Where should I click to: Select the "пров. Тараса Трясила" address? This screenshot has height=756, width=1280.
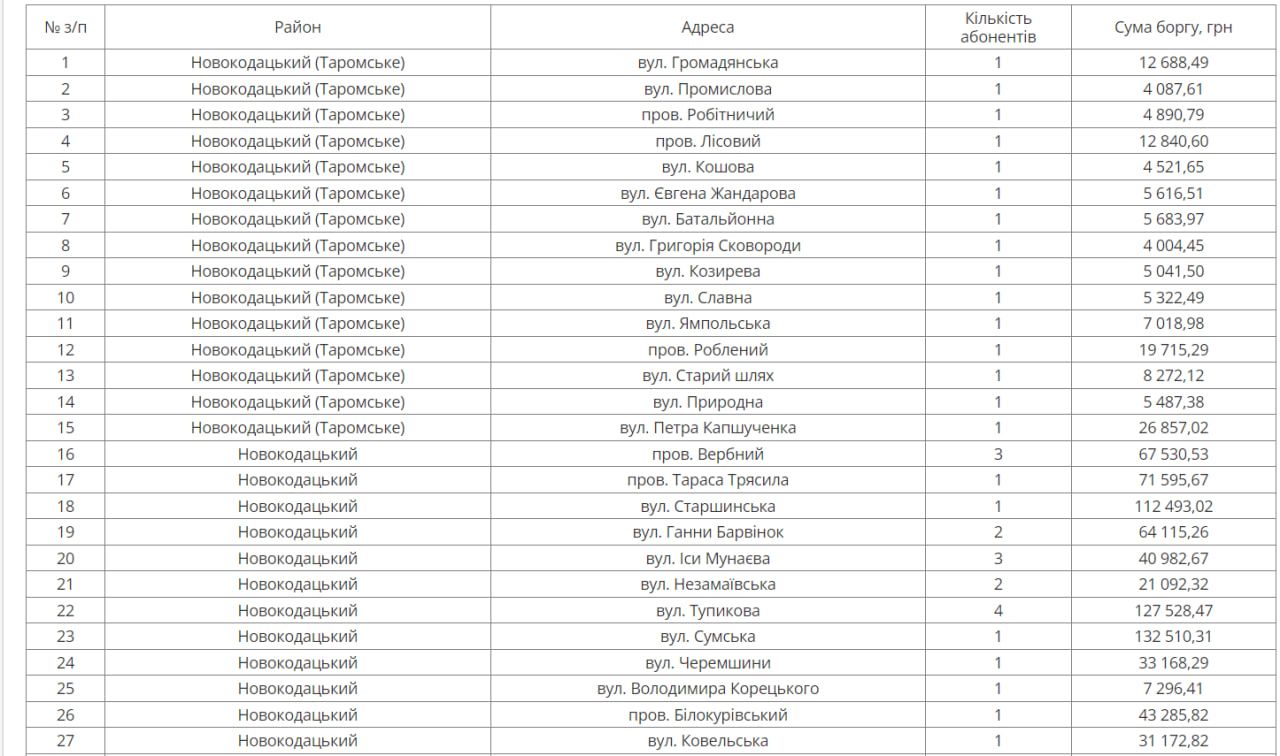707,480
